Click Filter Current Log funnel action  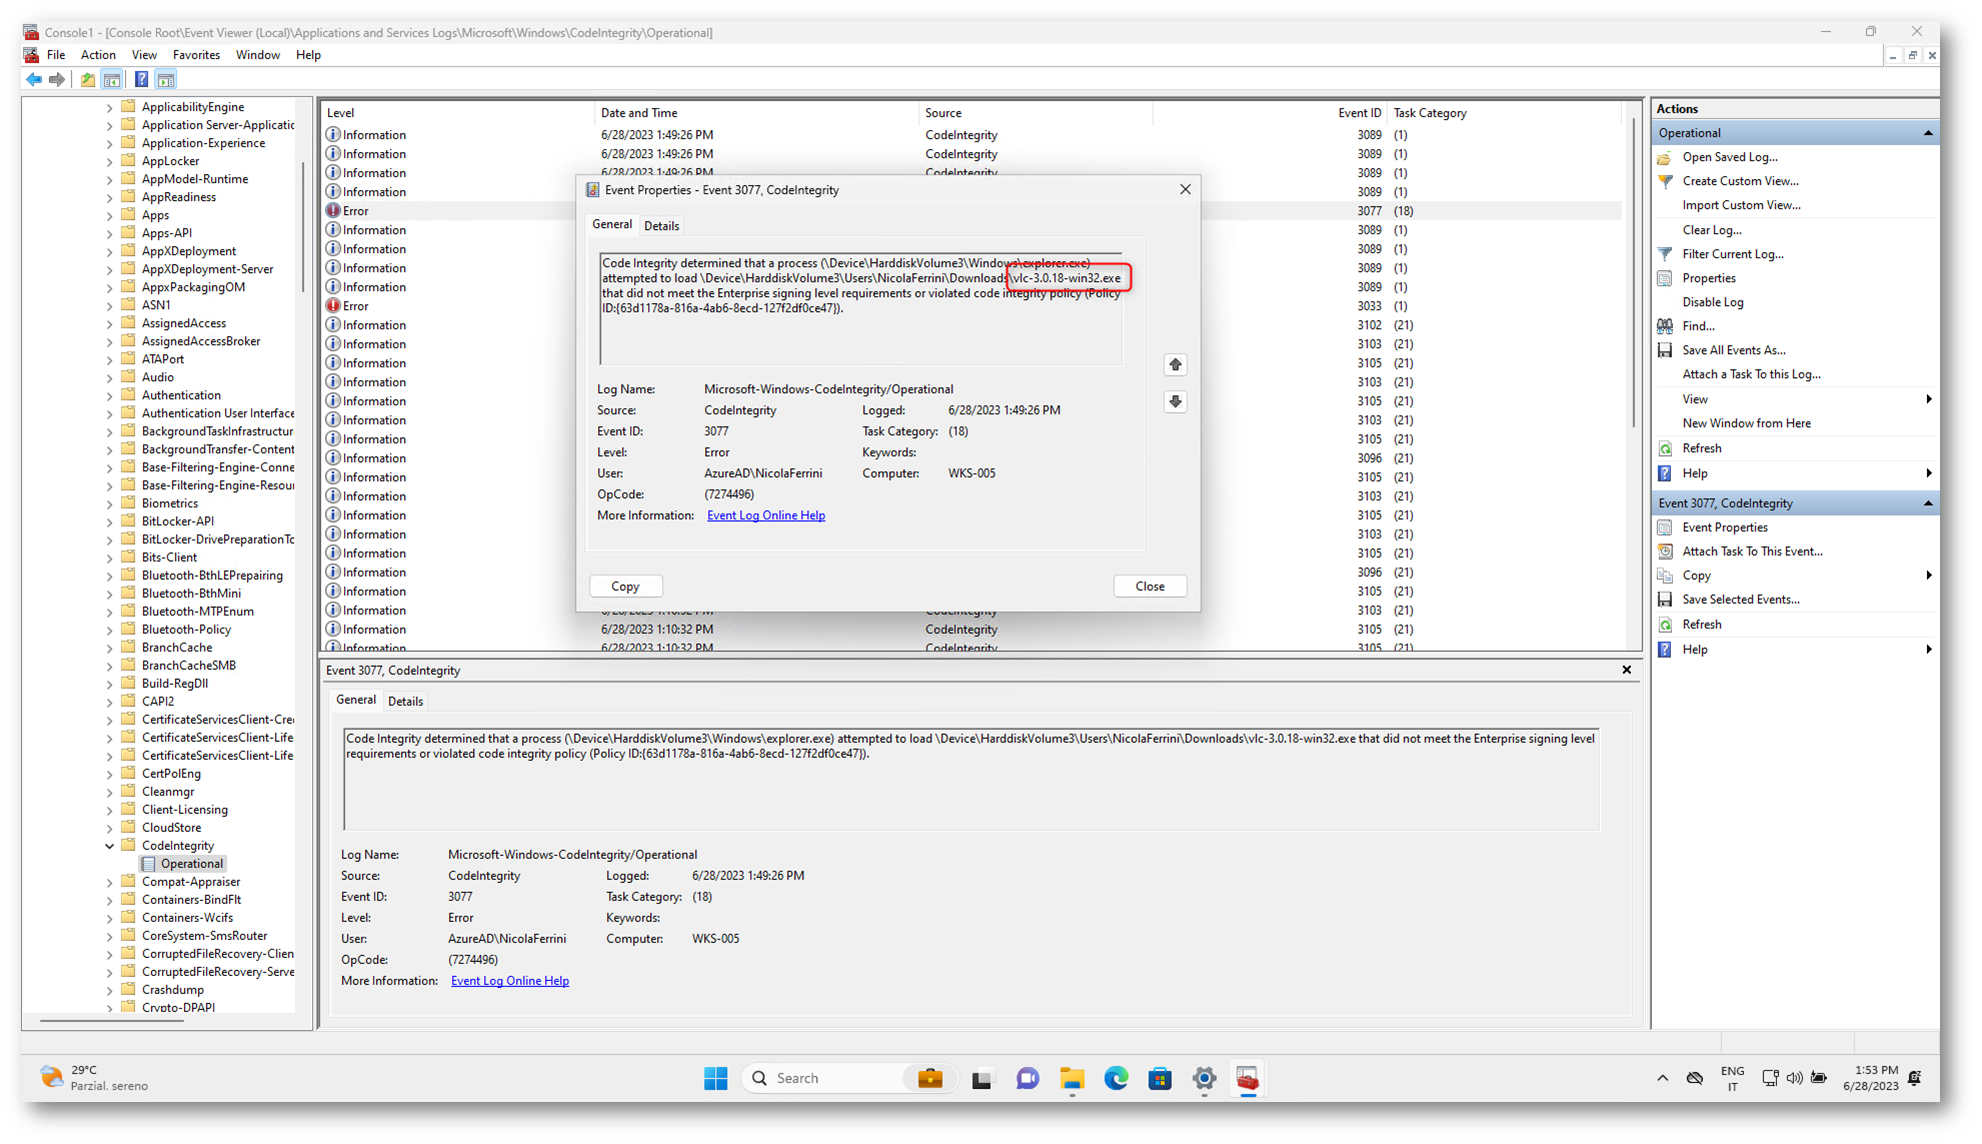[1731, 254]
